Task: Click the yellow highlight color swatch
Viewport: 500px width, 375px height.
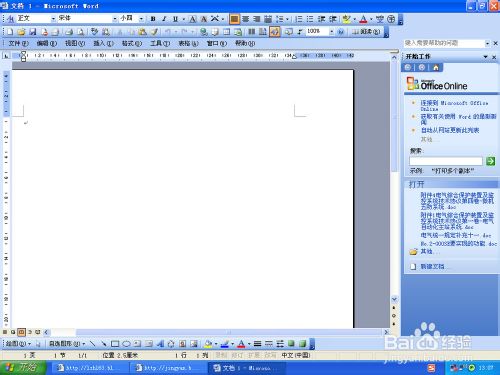Action: pyautogui.click(x=346, y=19)
